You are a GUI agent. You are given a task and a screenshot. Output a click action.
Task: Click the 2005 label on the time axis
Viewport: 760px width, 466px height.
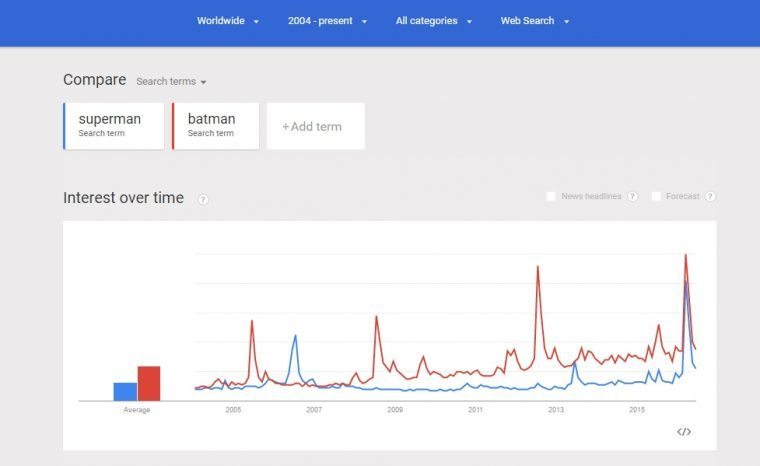pyautogui.click(x=233, y=410)
